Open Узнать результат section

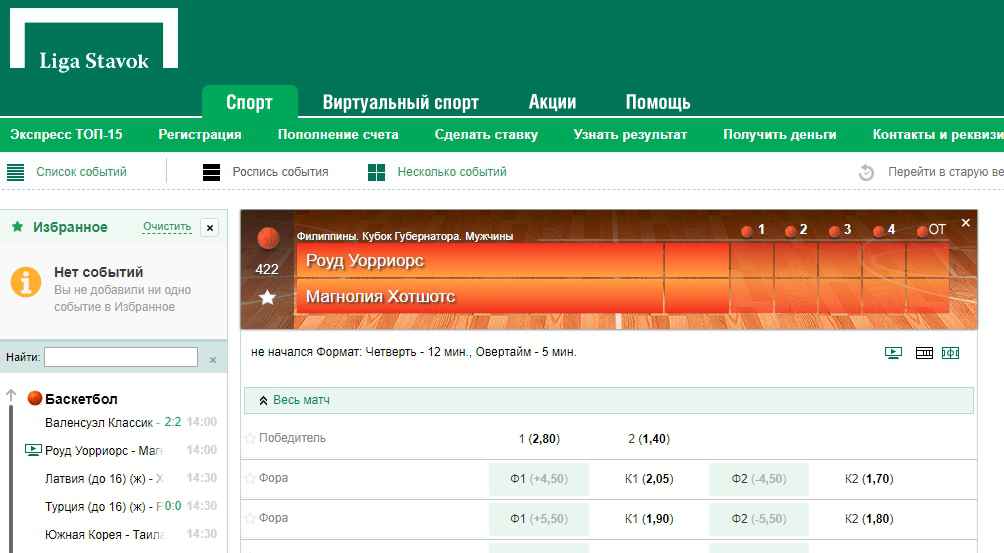point(630,134)
